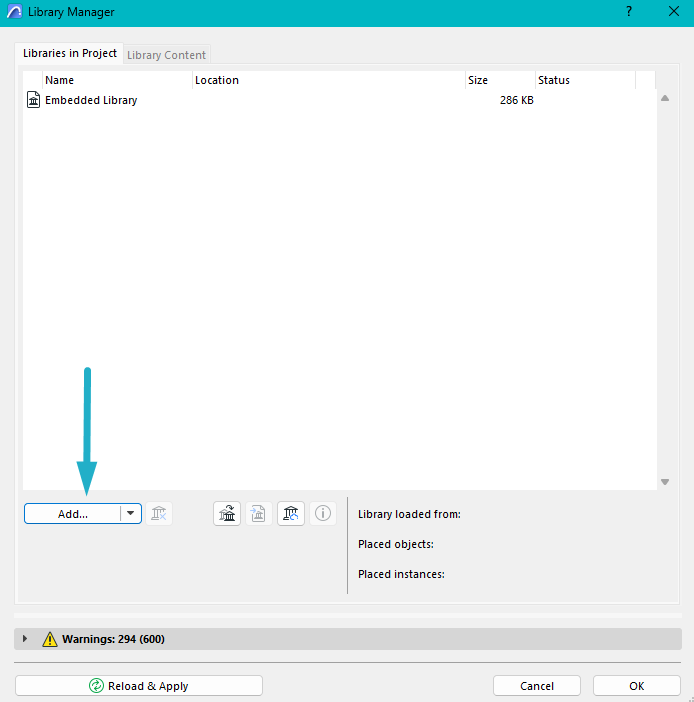This screenshot has height=702, width=694.
Task: Click the list scroll down arrow
Action: 665,482
